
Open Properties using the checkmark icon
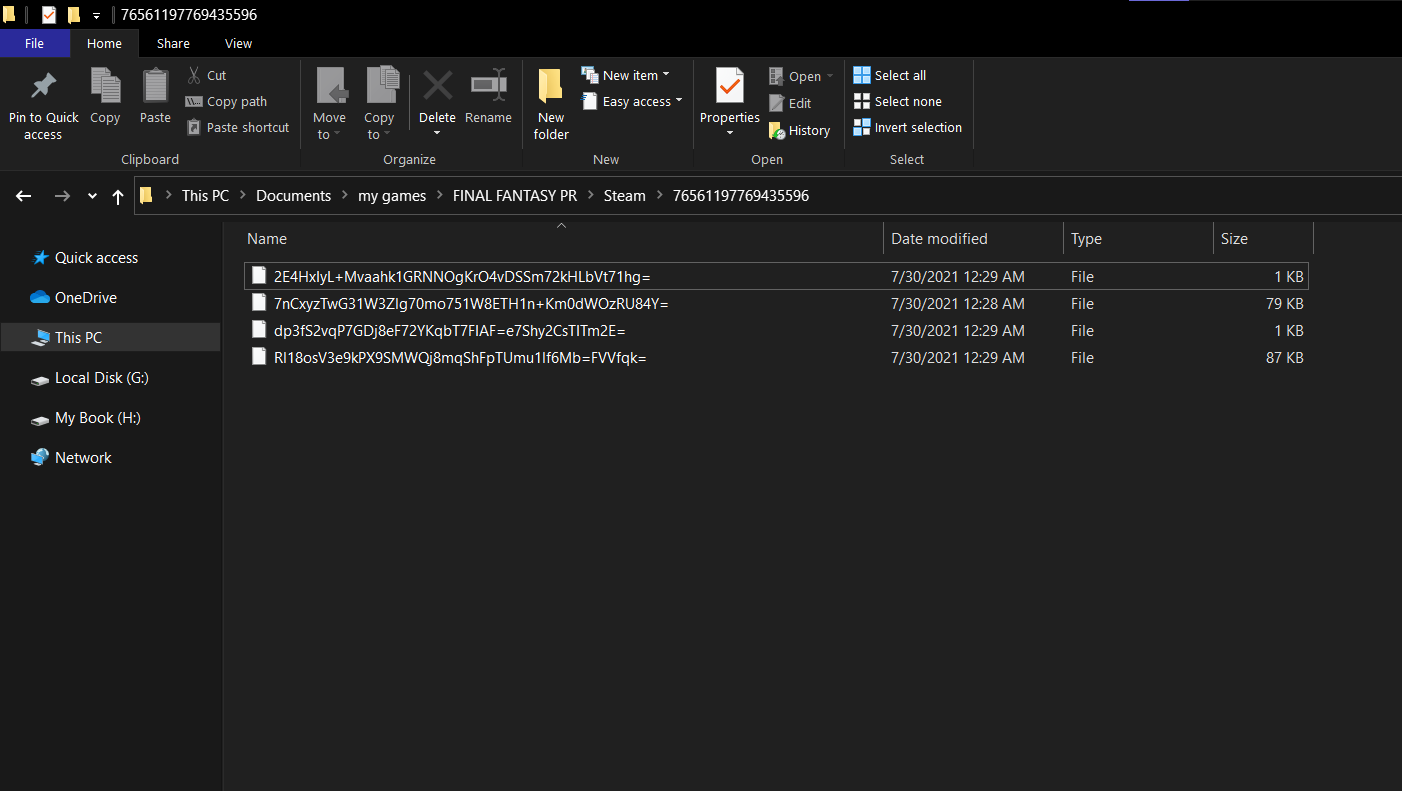pyautogui.click(x=729, y=87)
